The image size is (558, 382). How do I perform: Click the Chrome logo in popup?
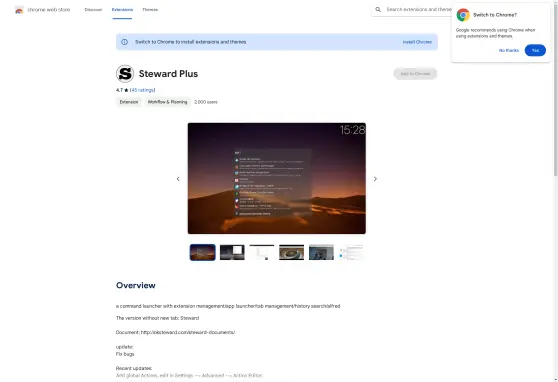(463, 15)
